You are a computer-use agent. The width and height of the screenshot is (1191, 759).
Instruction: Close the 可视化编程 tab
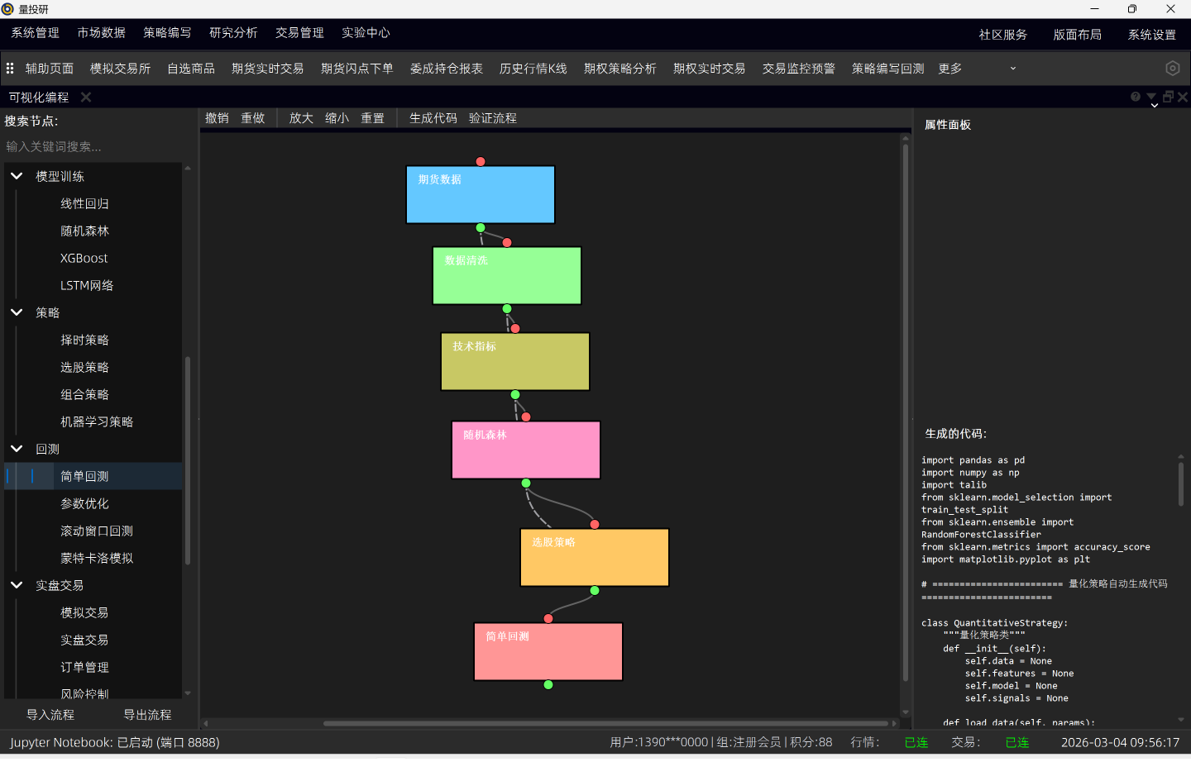coord(86,97)
